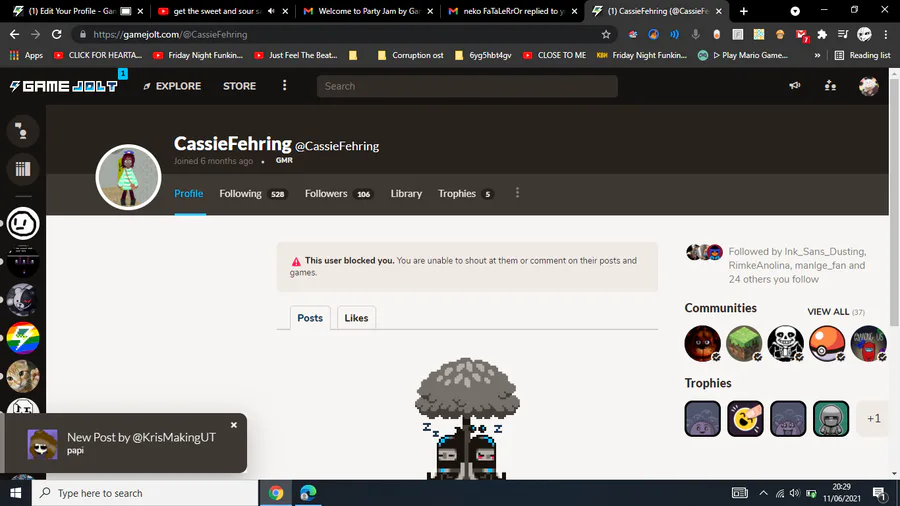Open Microsoft Edge from the taskbar
This screenshot has width=900, height=506.
[308, 493]
